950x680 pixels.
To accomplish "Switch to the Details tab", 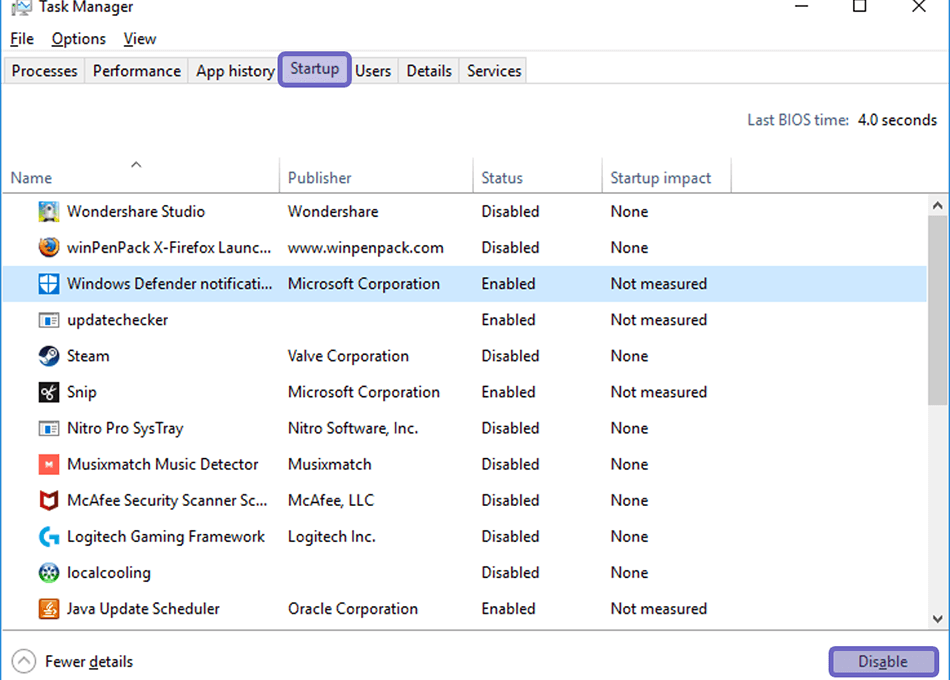I will click(x=429, y=71).
